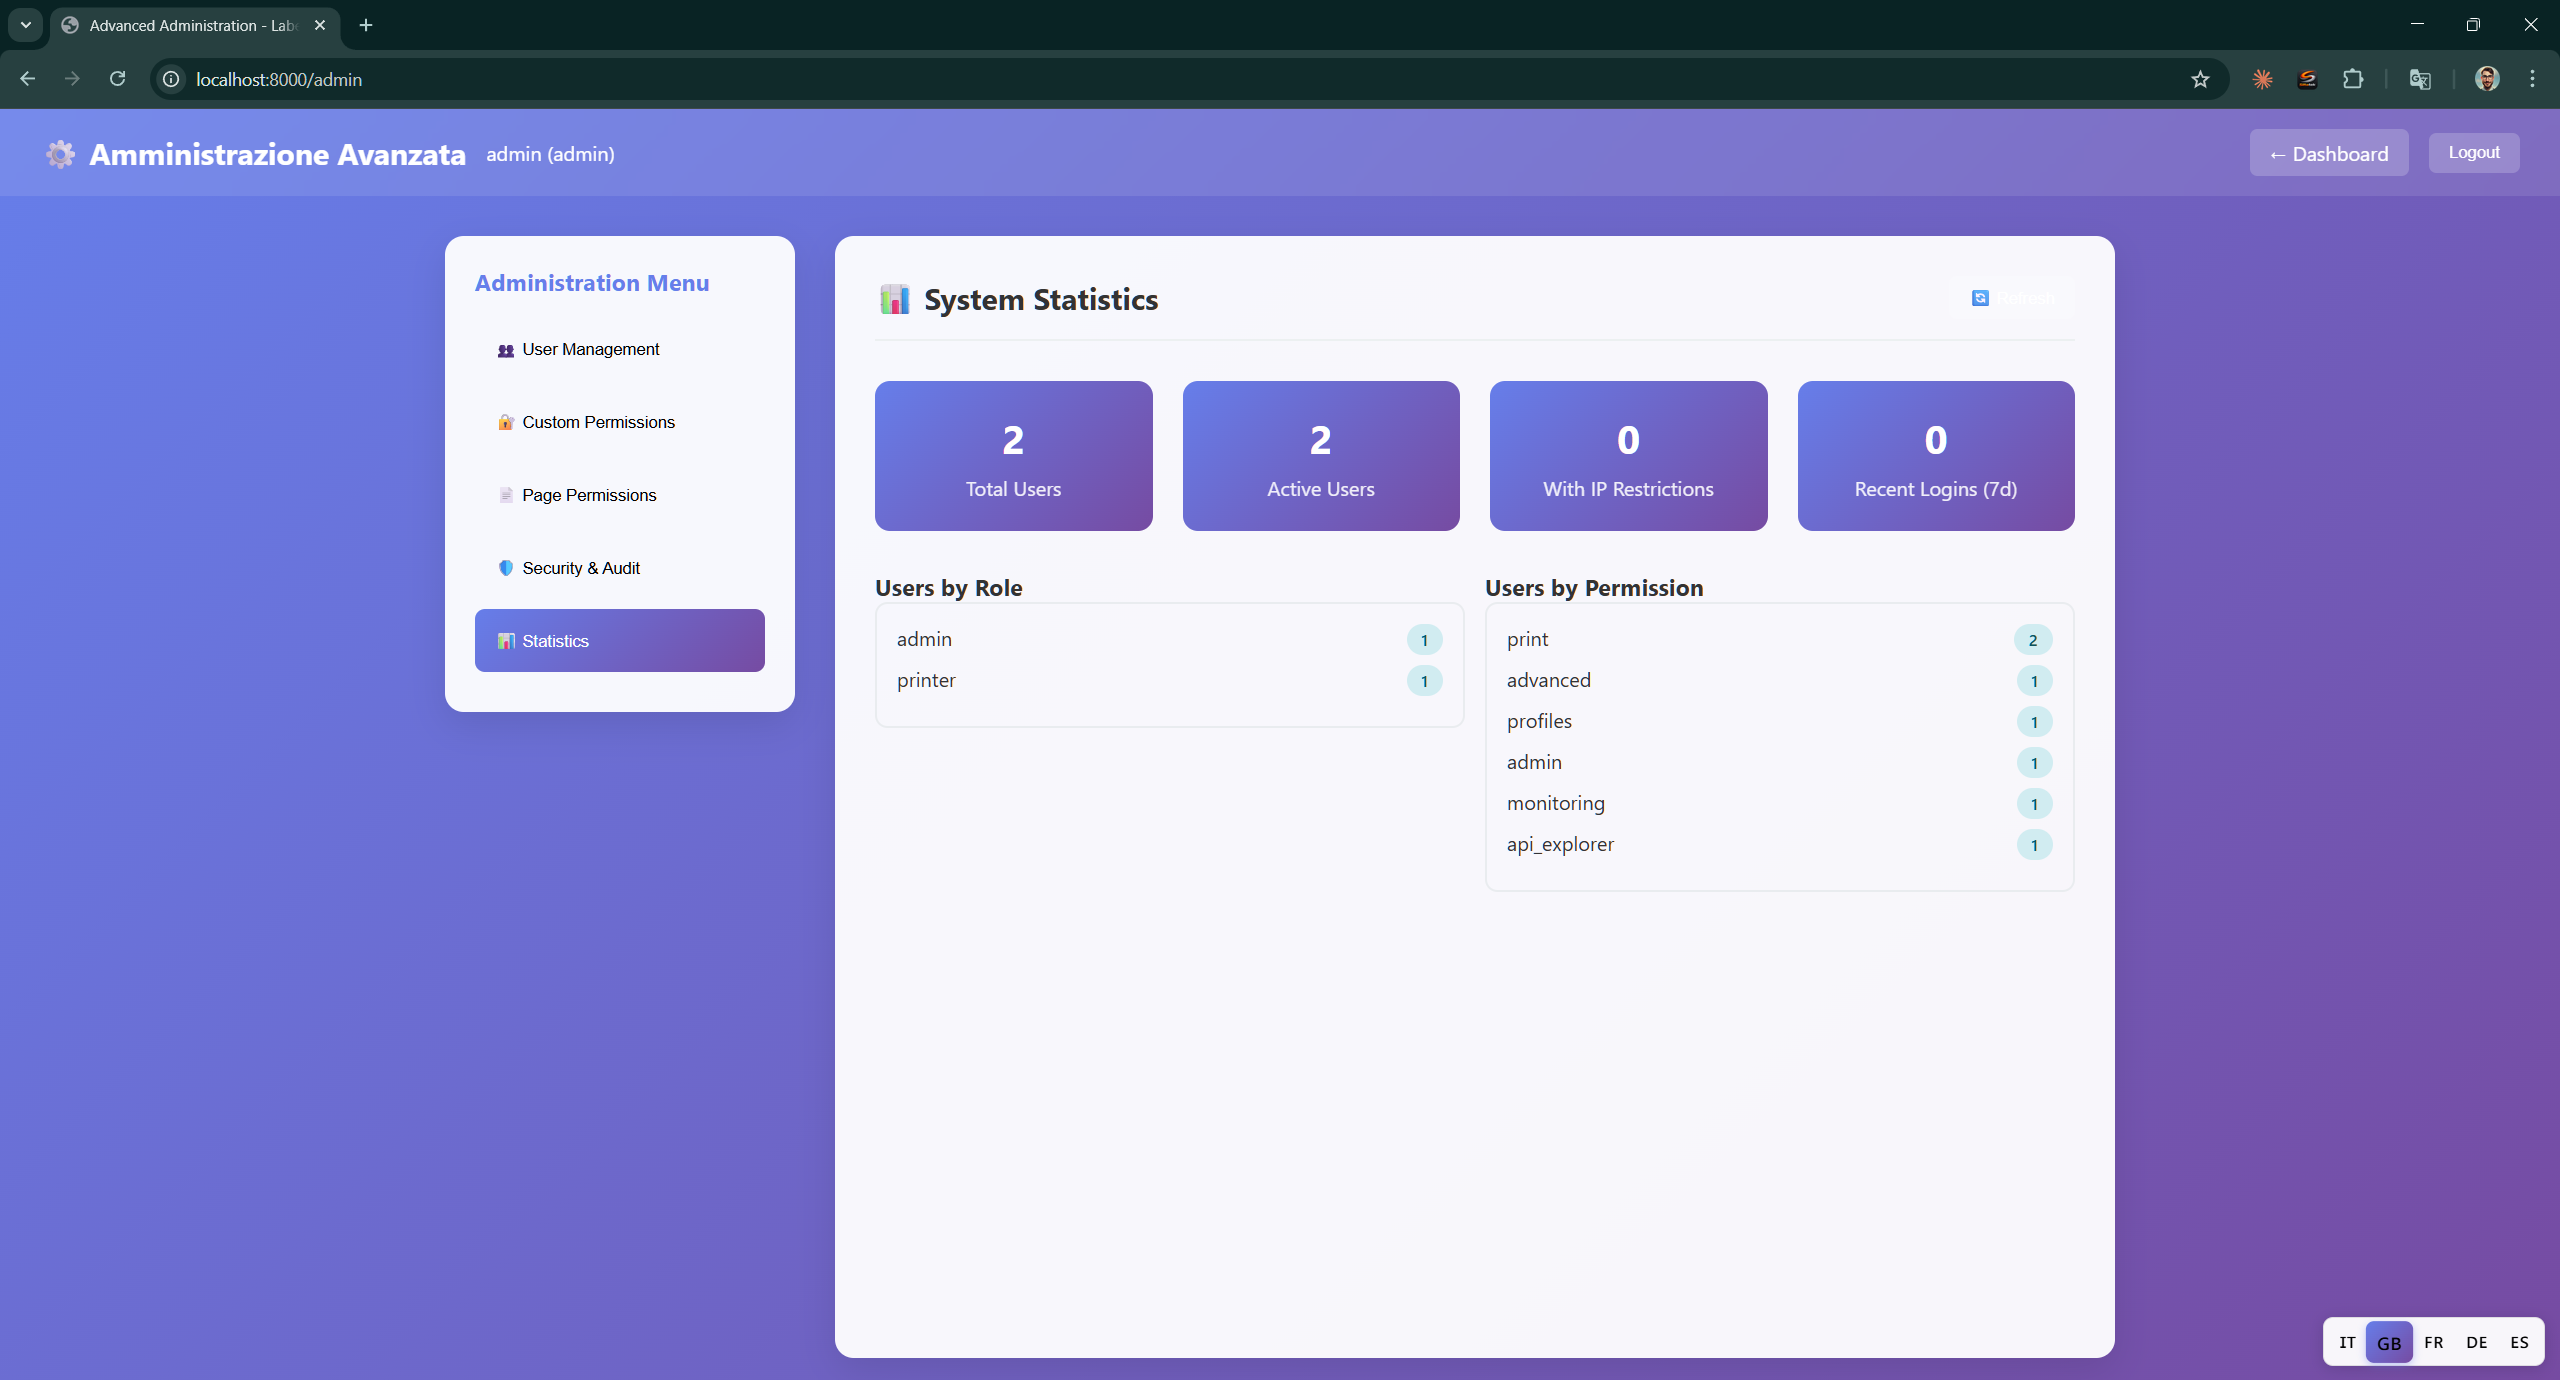Click the 'api_explorer' permission row
This screenshot has height=1380, width=2560.
click(x=1779, y=845)
